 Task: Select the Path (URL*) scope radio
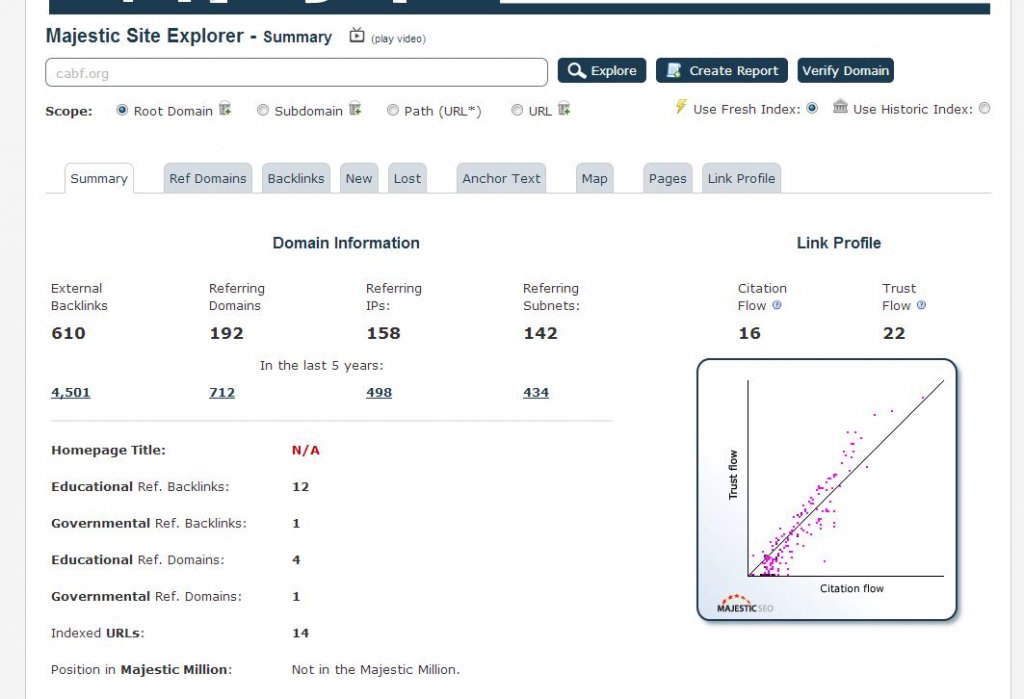click(392, 110)
